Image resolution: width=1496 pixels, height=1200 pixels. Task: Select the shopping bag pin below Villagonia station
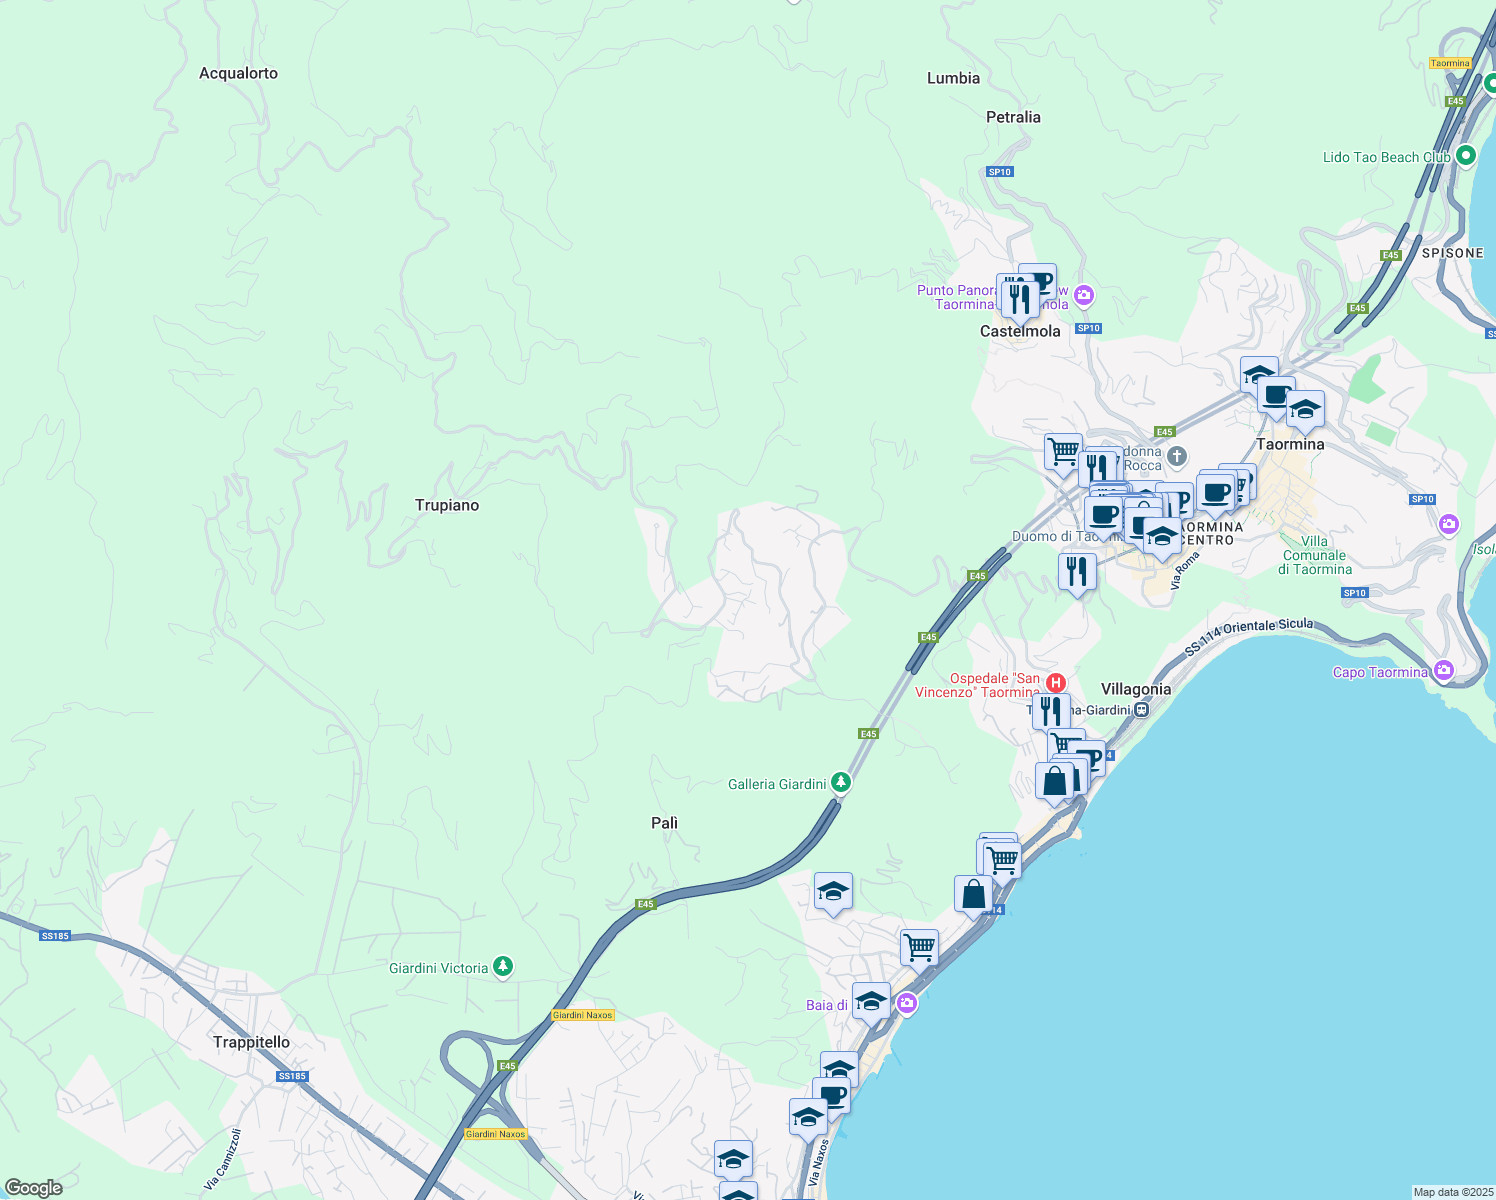click(1054, 782)
